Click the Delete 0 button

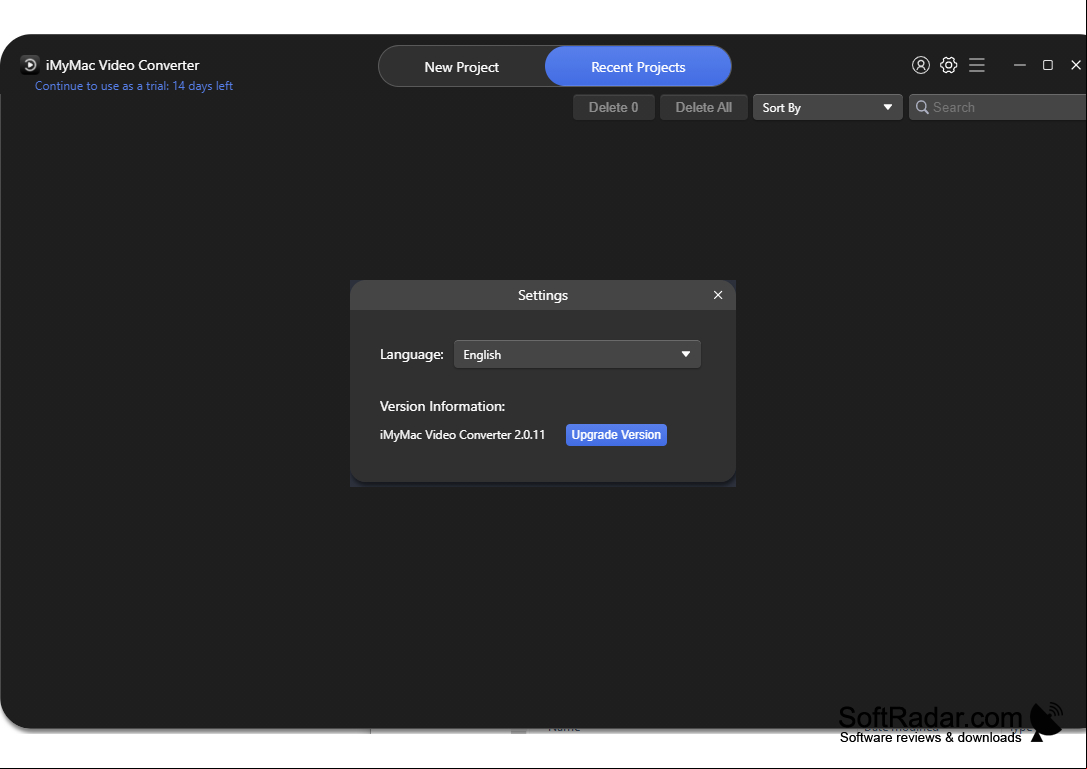(614, 107)
